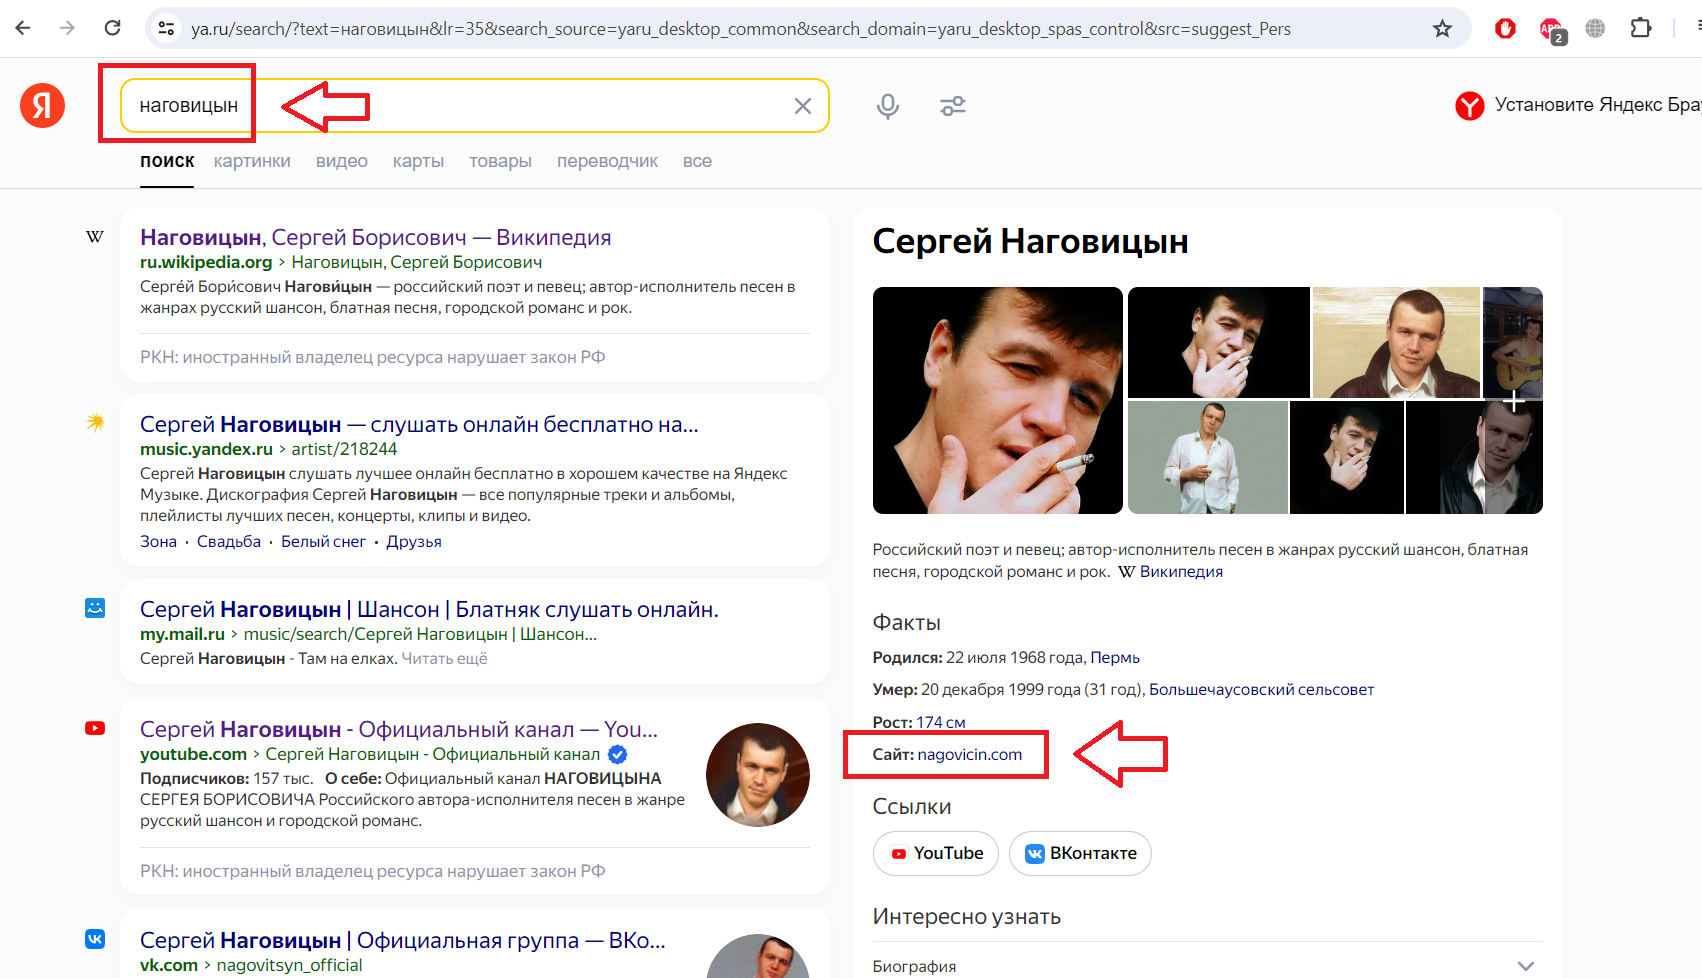Viewport: 1702px width, 978px height.
Task: Open the Википедия link under description
Action: [1181, 572]
